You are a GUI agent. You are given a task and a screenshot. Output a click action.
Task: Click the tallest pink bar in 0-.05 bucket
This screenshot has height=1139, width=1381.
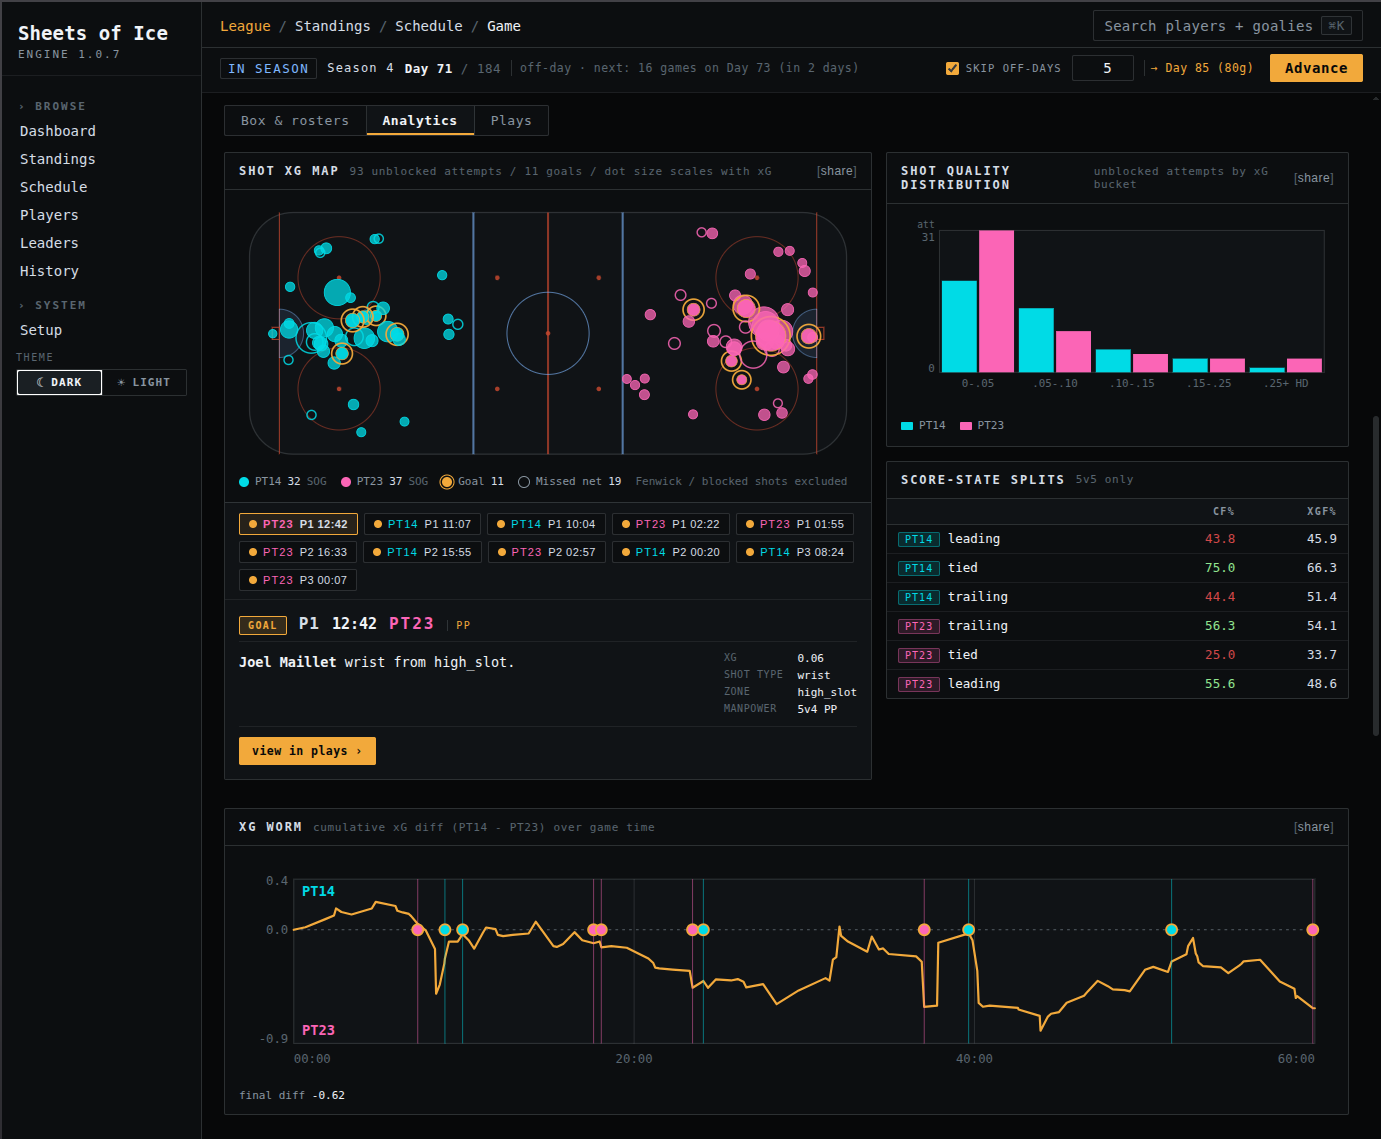tap(996, 301)
